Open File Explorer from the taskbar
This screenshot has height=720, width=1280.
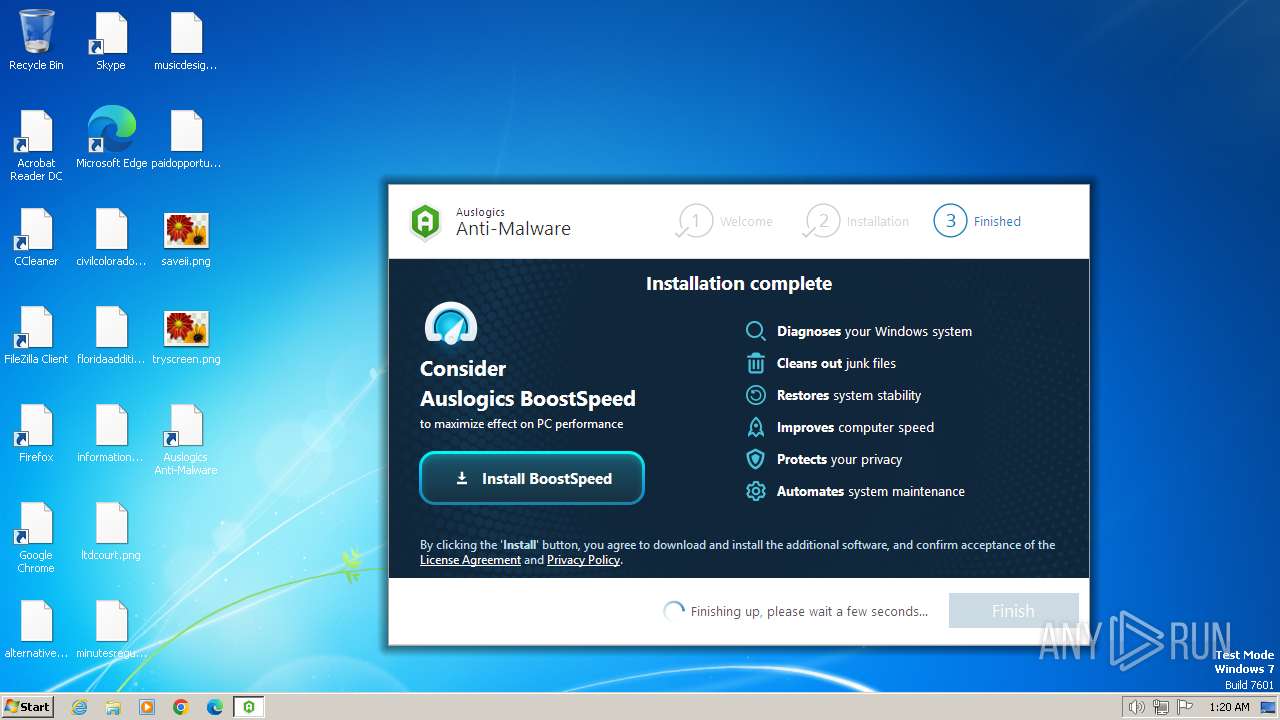(x=113, y=707)
